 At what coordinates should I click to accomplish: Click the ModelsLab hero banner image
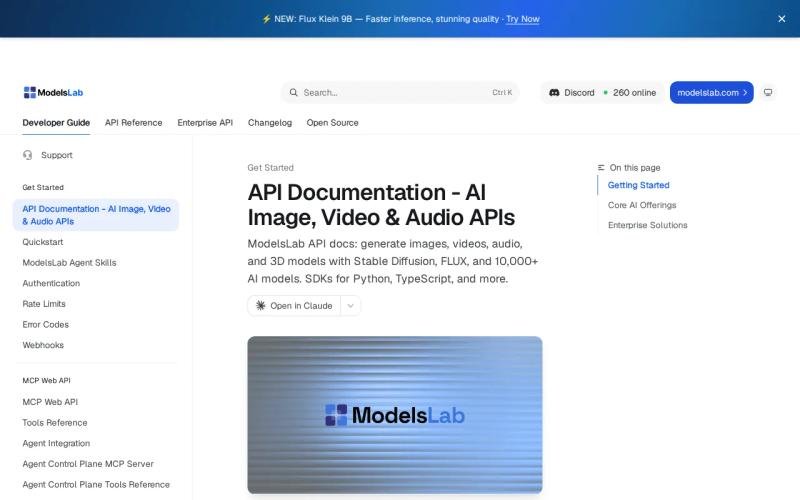tap(395, 415)
